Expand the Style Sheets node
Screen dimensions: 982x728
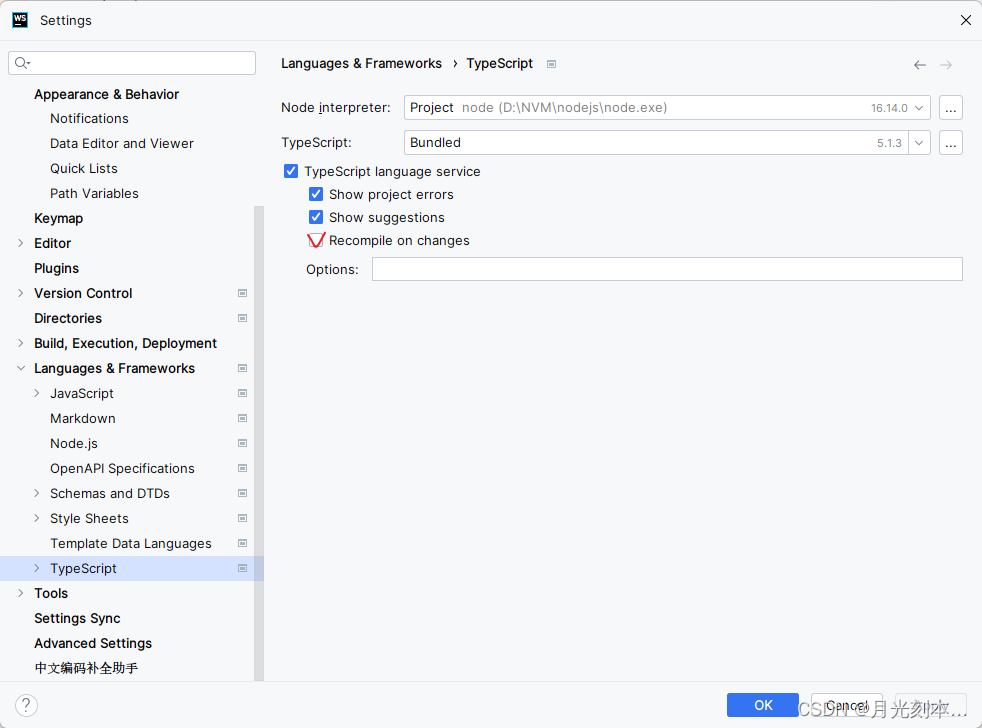point(36,519)
